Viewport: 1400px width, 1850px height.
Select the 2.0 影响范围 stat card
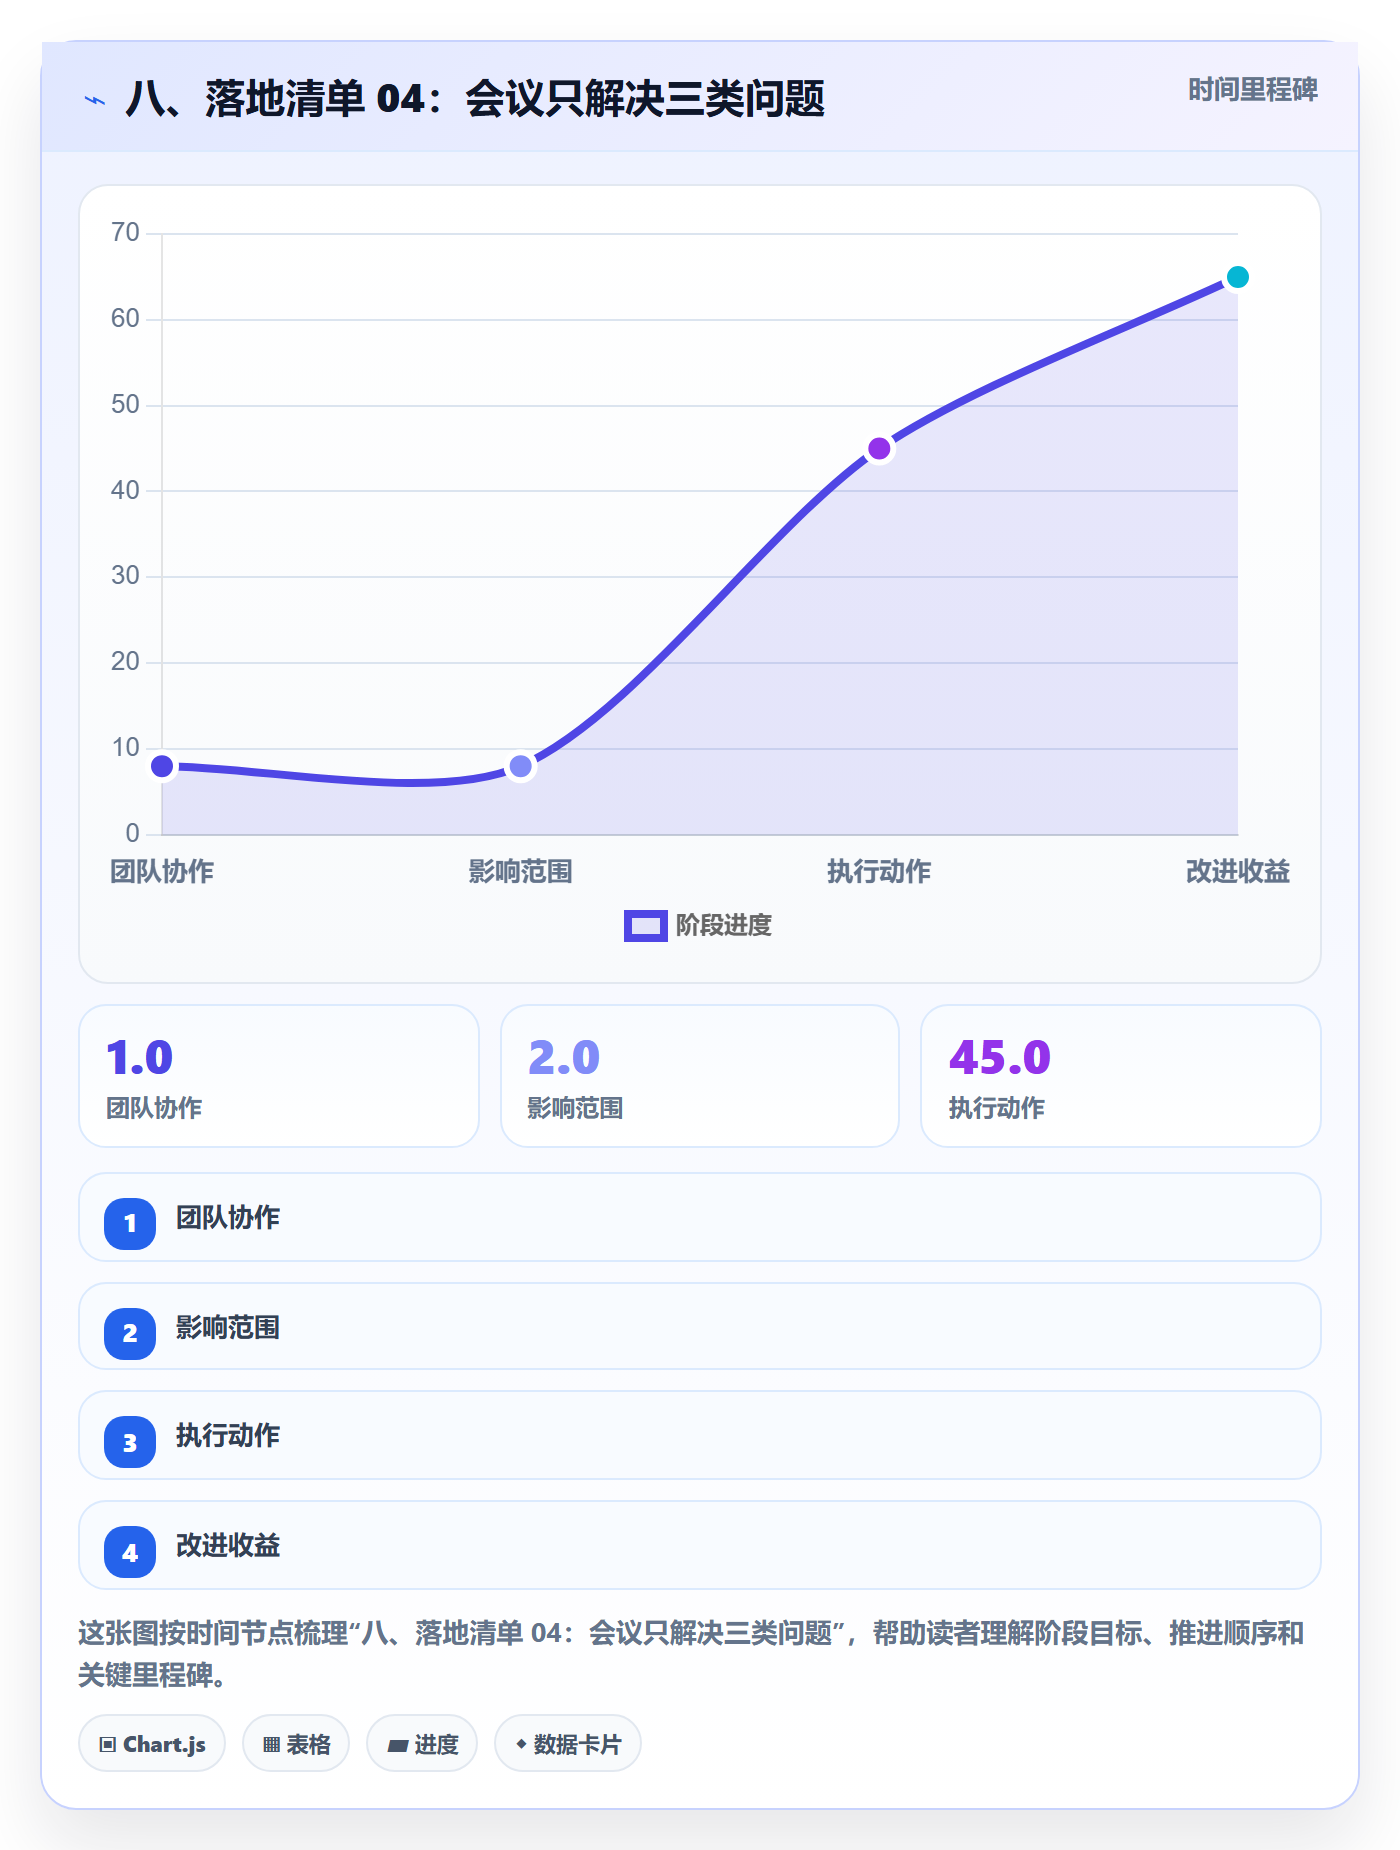pyautogui.click(x=700, y=1076)
